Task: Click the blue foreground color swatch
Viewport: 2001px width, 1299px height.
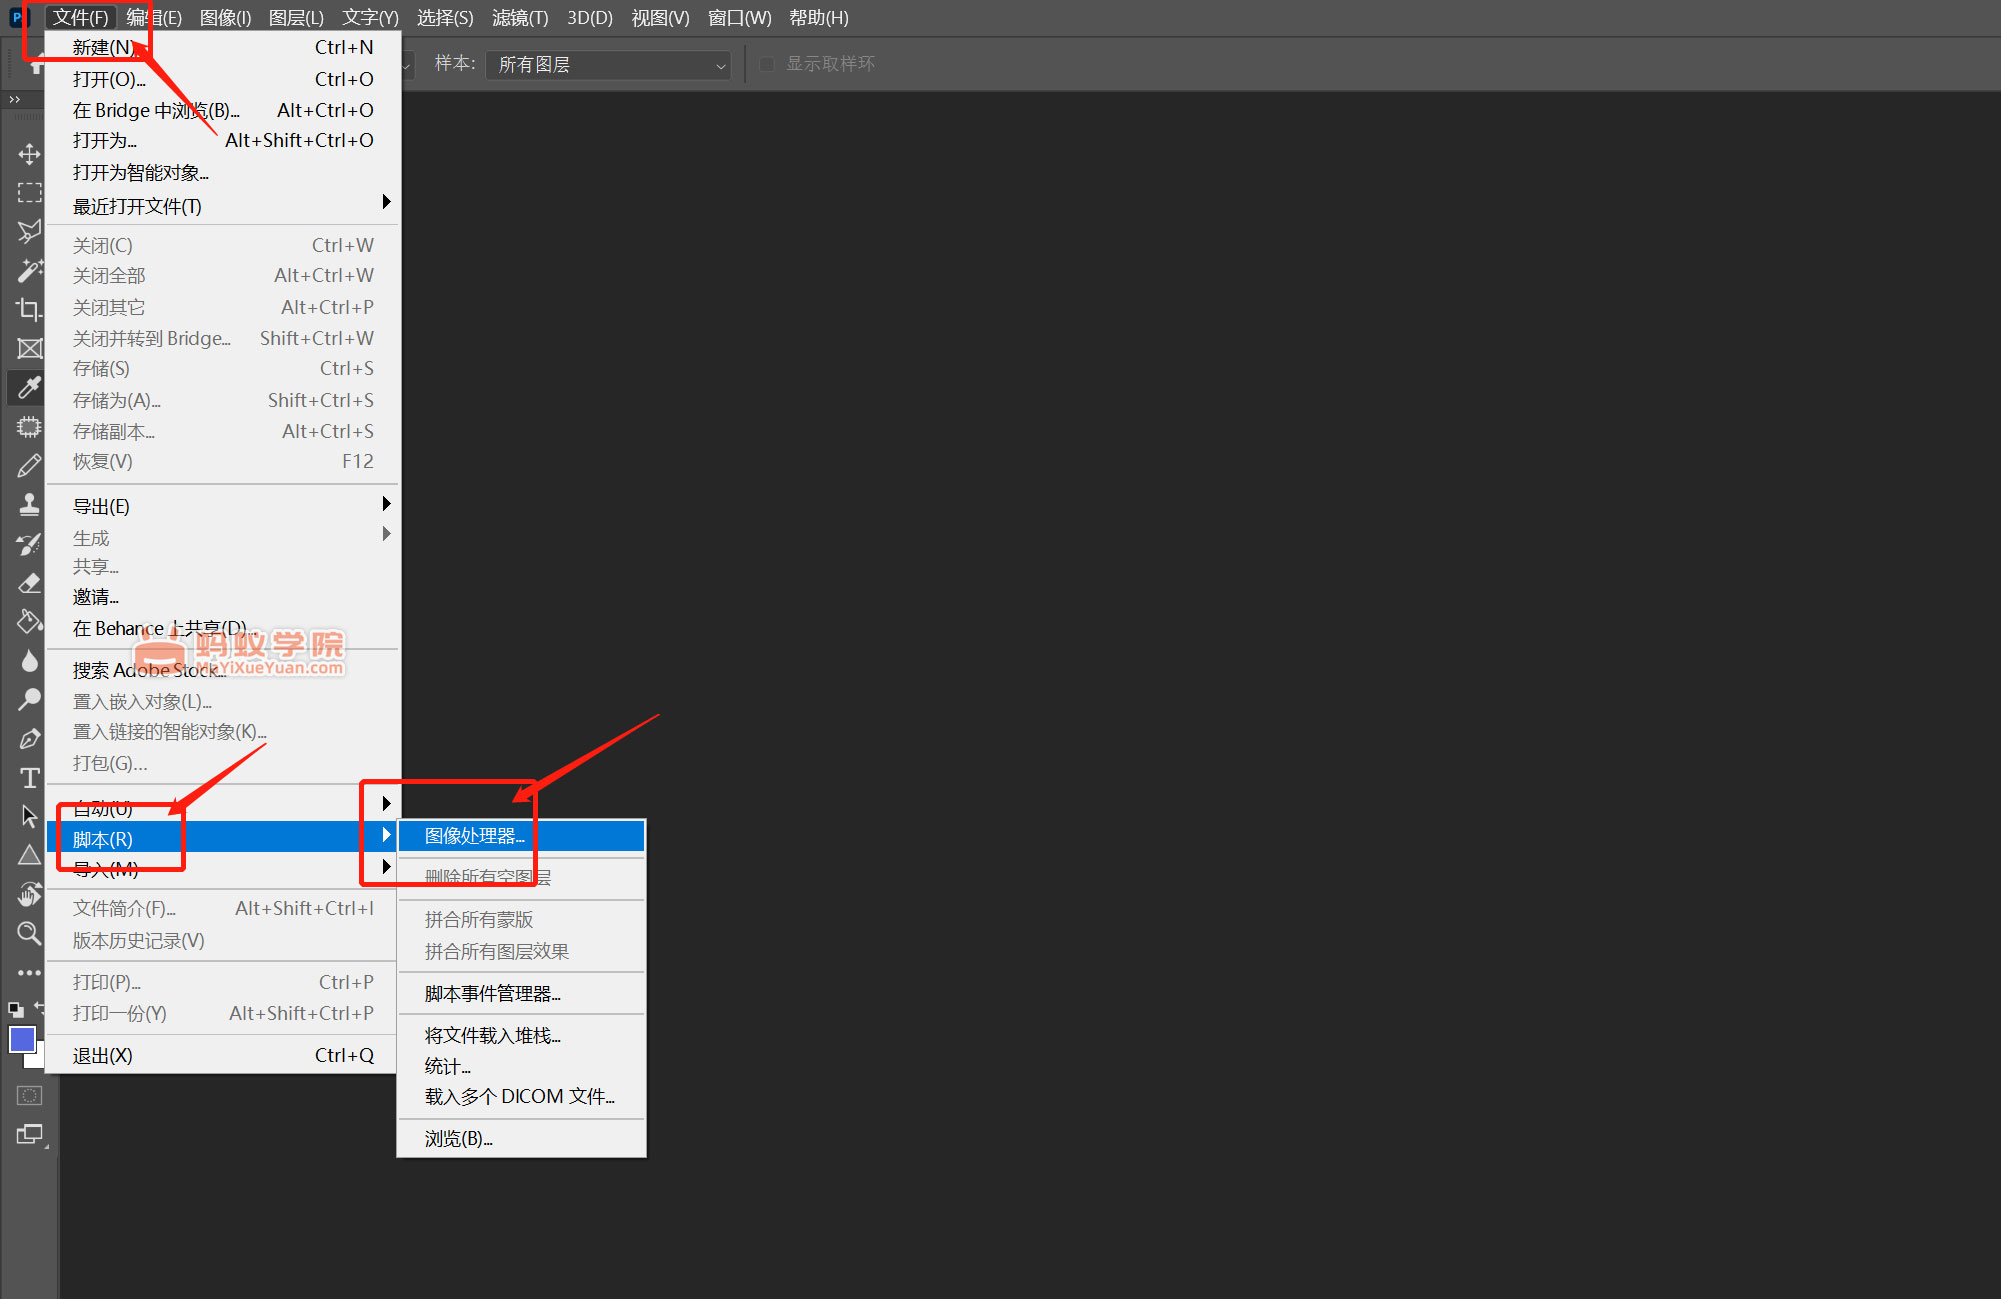Action: pos(22,1039)
